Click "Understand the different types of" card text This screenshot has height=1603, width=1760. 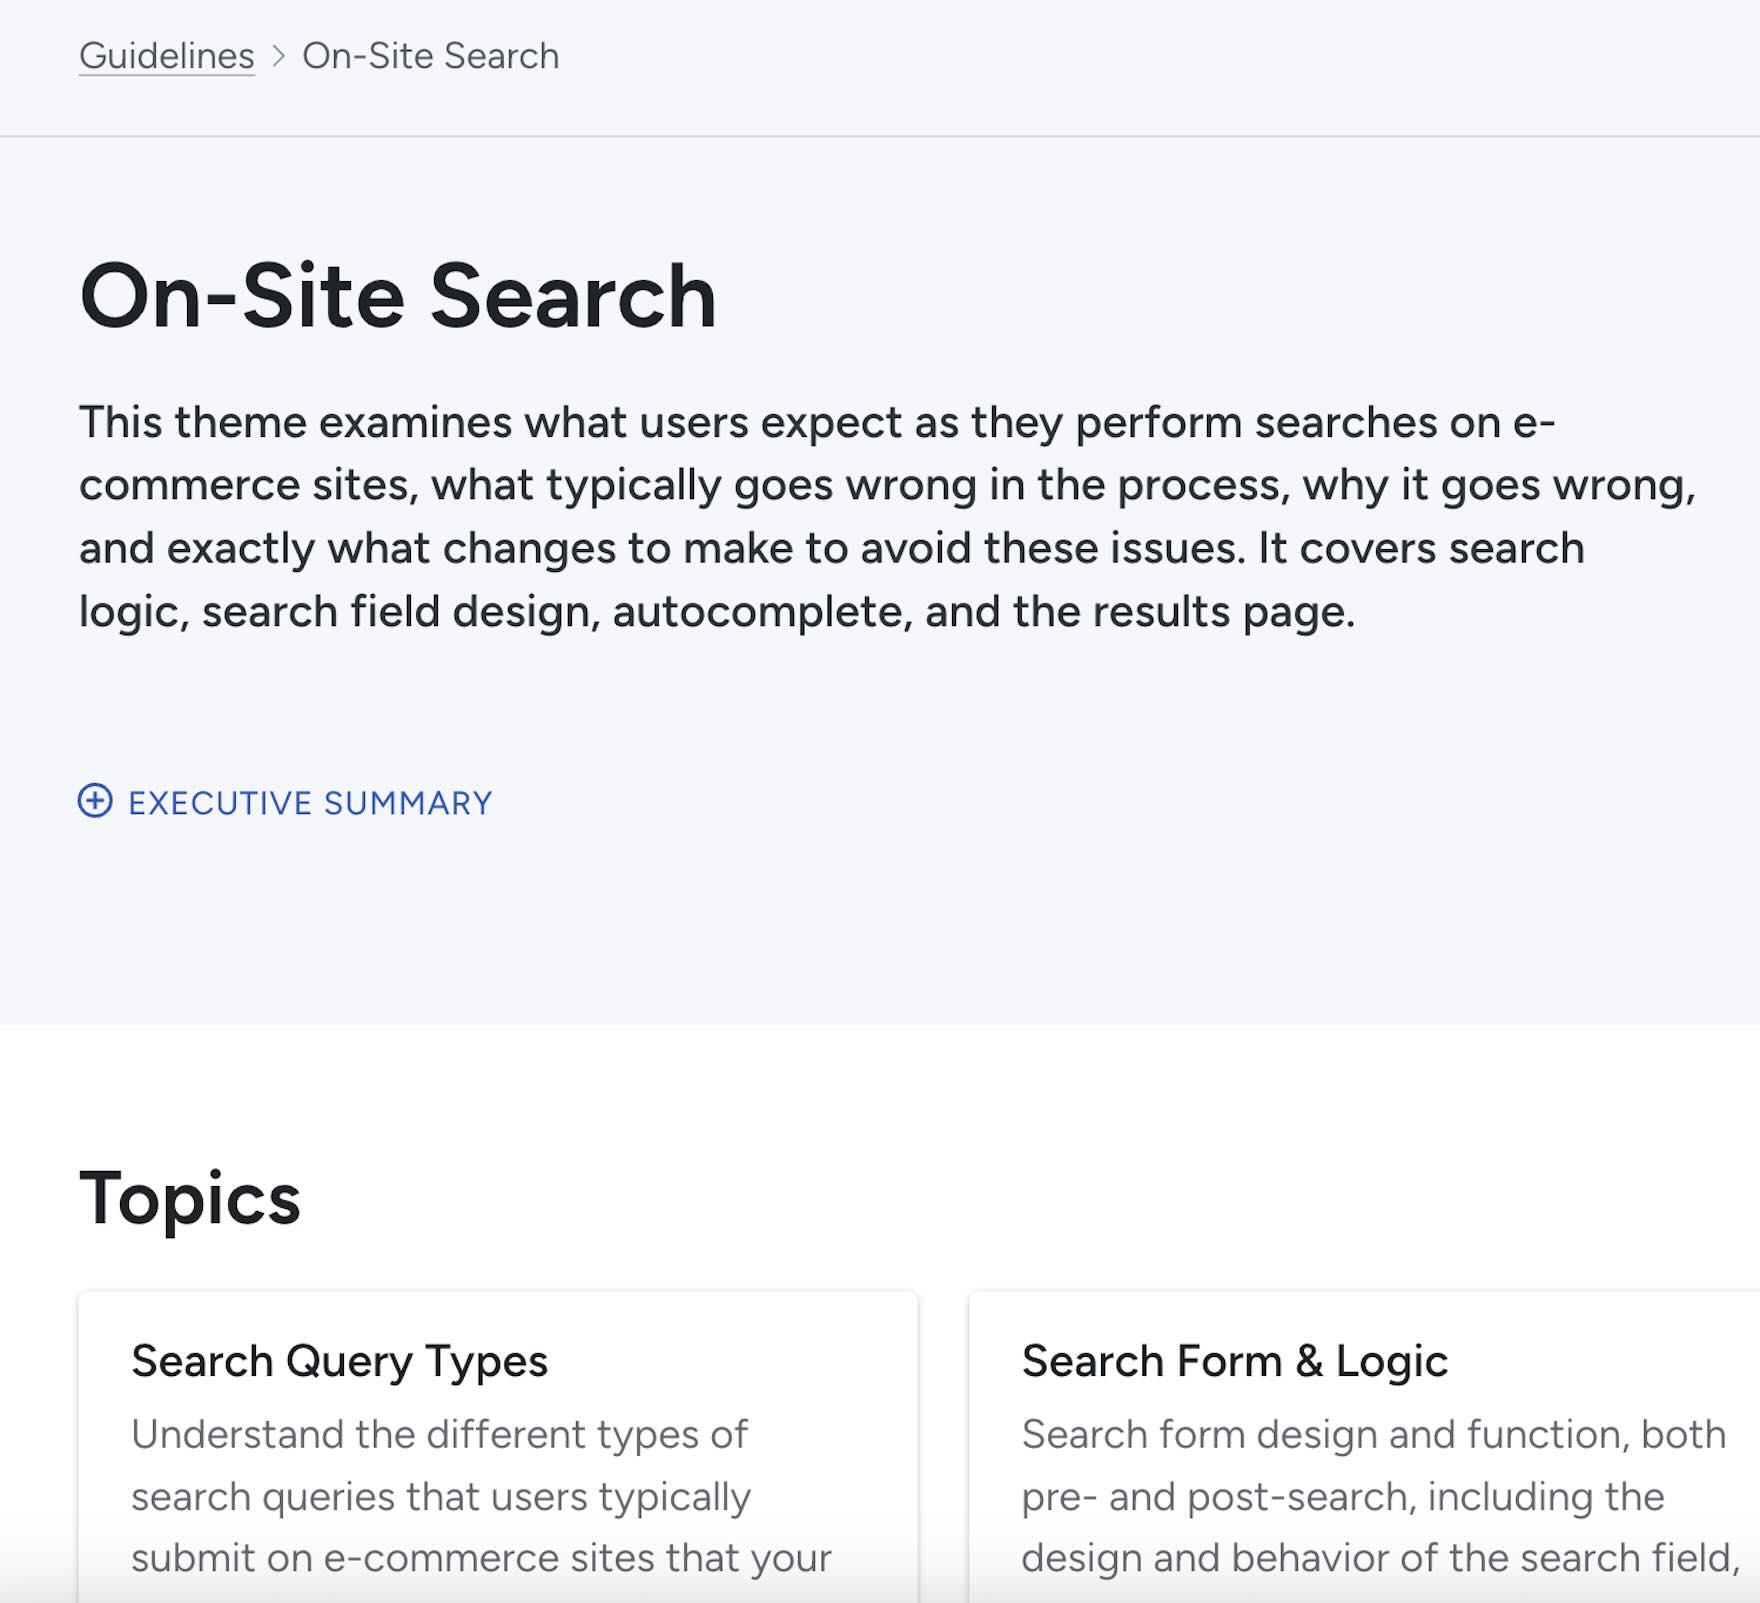point(439,1434)
